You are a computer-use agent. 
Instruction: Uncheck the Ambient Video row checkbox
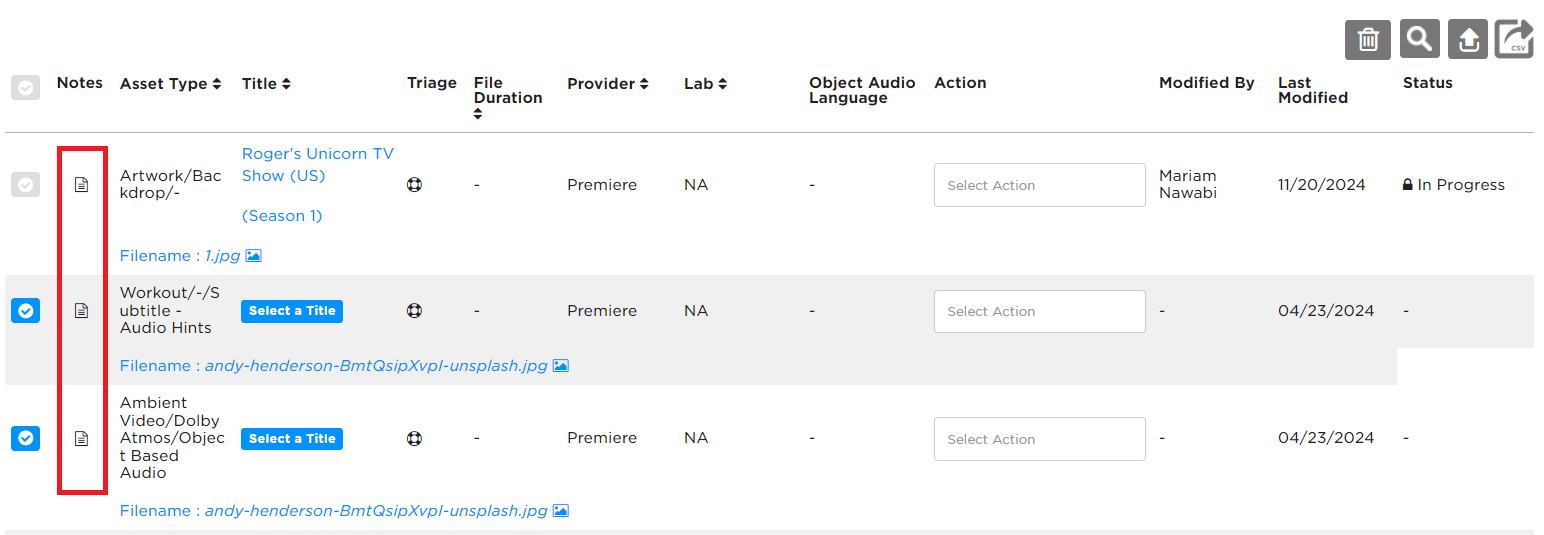pos(26,438)
